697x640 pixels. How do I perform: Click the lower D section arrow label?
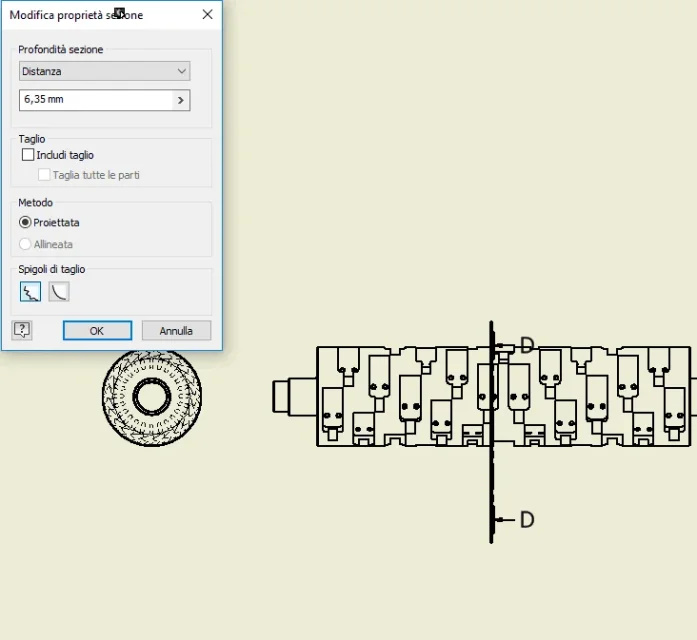527,520
